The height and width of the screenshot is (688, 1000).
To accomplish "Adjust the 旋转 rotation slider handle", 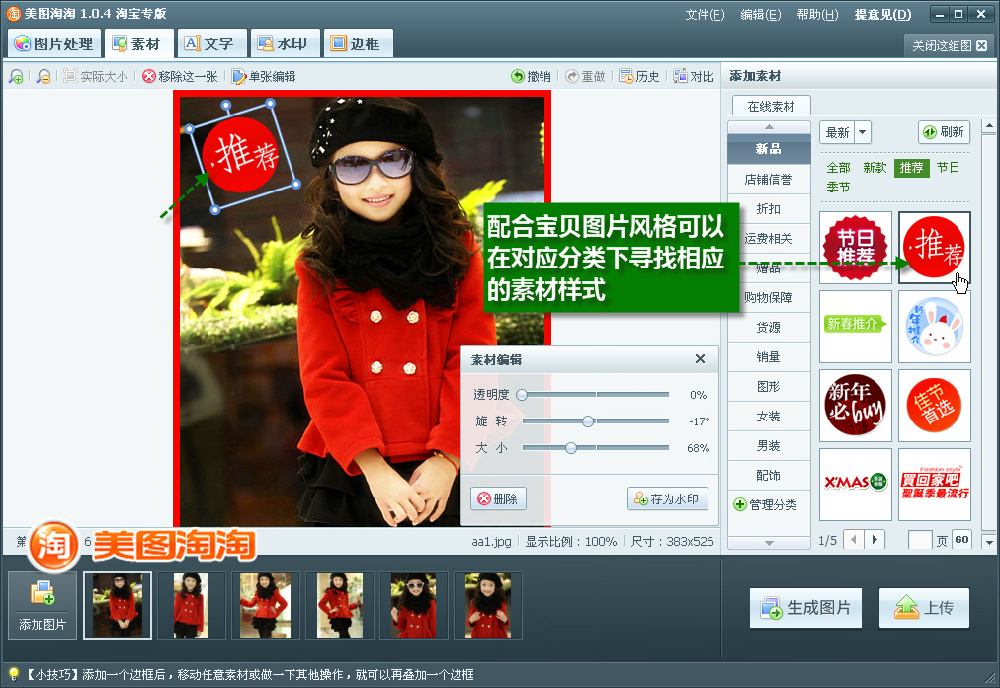I will click(588, 421).
